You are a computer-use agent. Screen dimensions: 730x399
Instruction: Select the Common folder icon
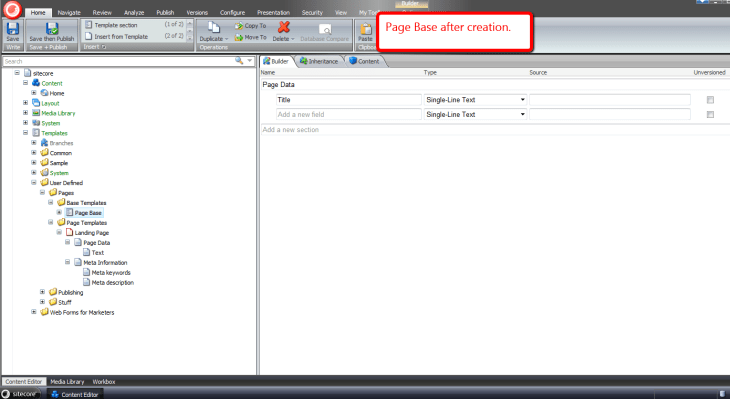[x=44, y=152]
